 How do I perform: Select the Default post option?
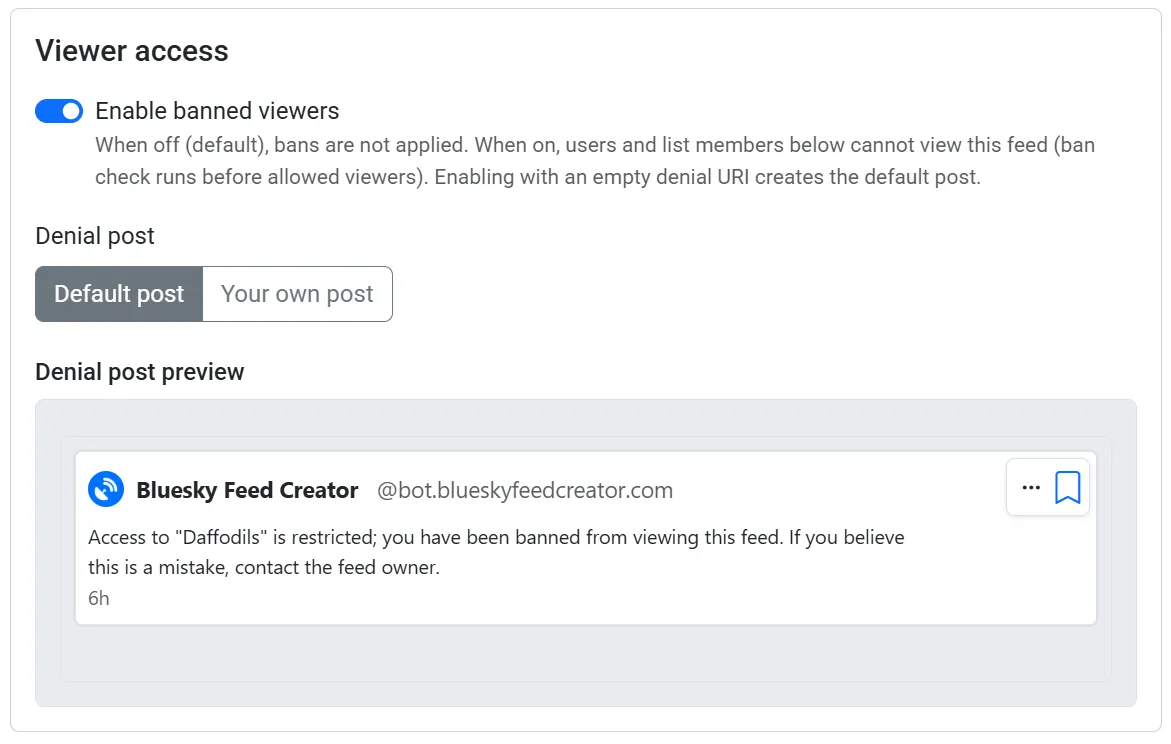(x=119, y=294)
